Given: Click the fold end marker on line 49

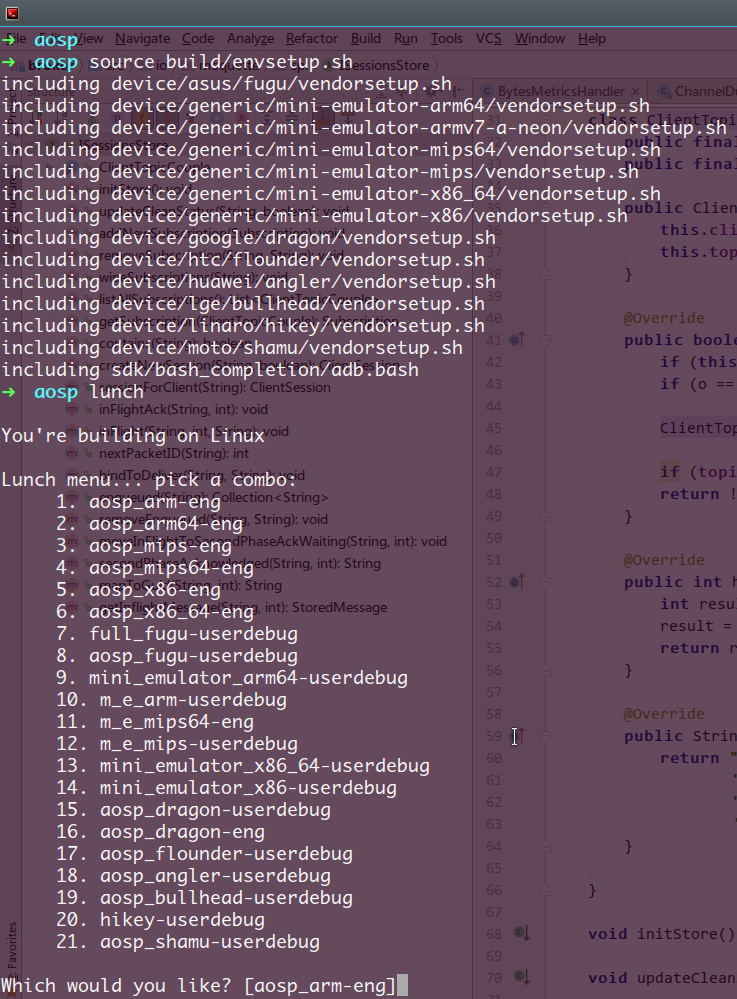Looking at the screenshot, I should point(546,516).
